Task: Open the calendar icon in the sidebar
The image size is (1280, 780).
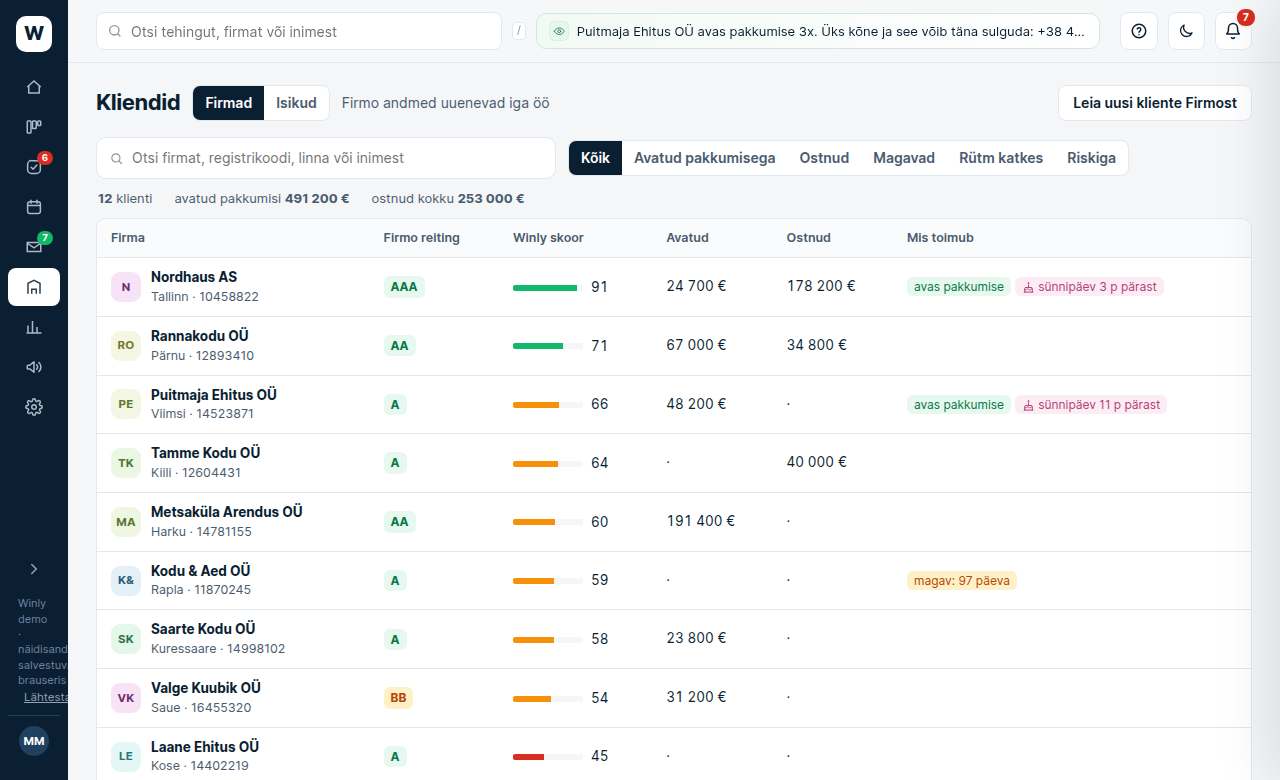Action: (34, 207)
